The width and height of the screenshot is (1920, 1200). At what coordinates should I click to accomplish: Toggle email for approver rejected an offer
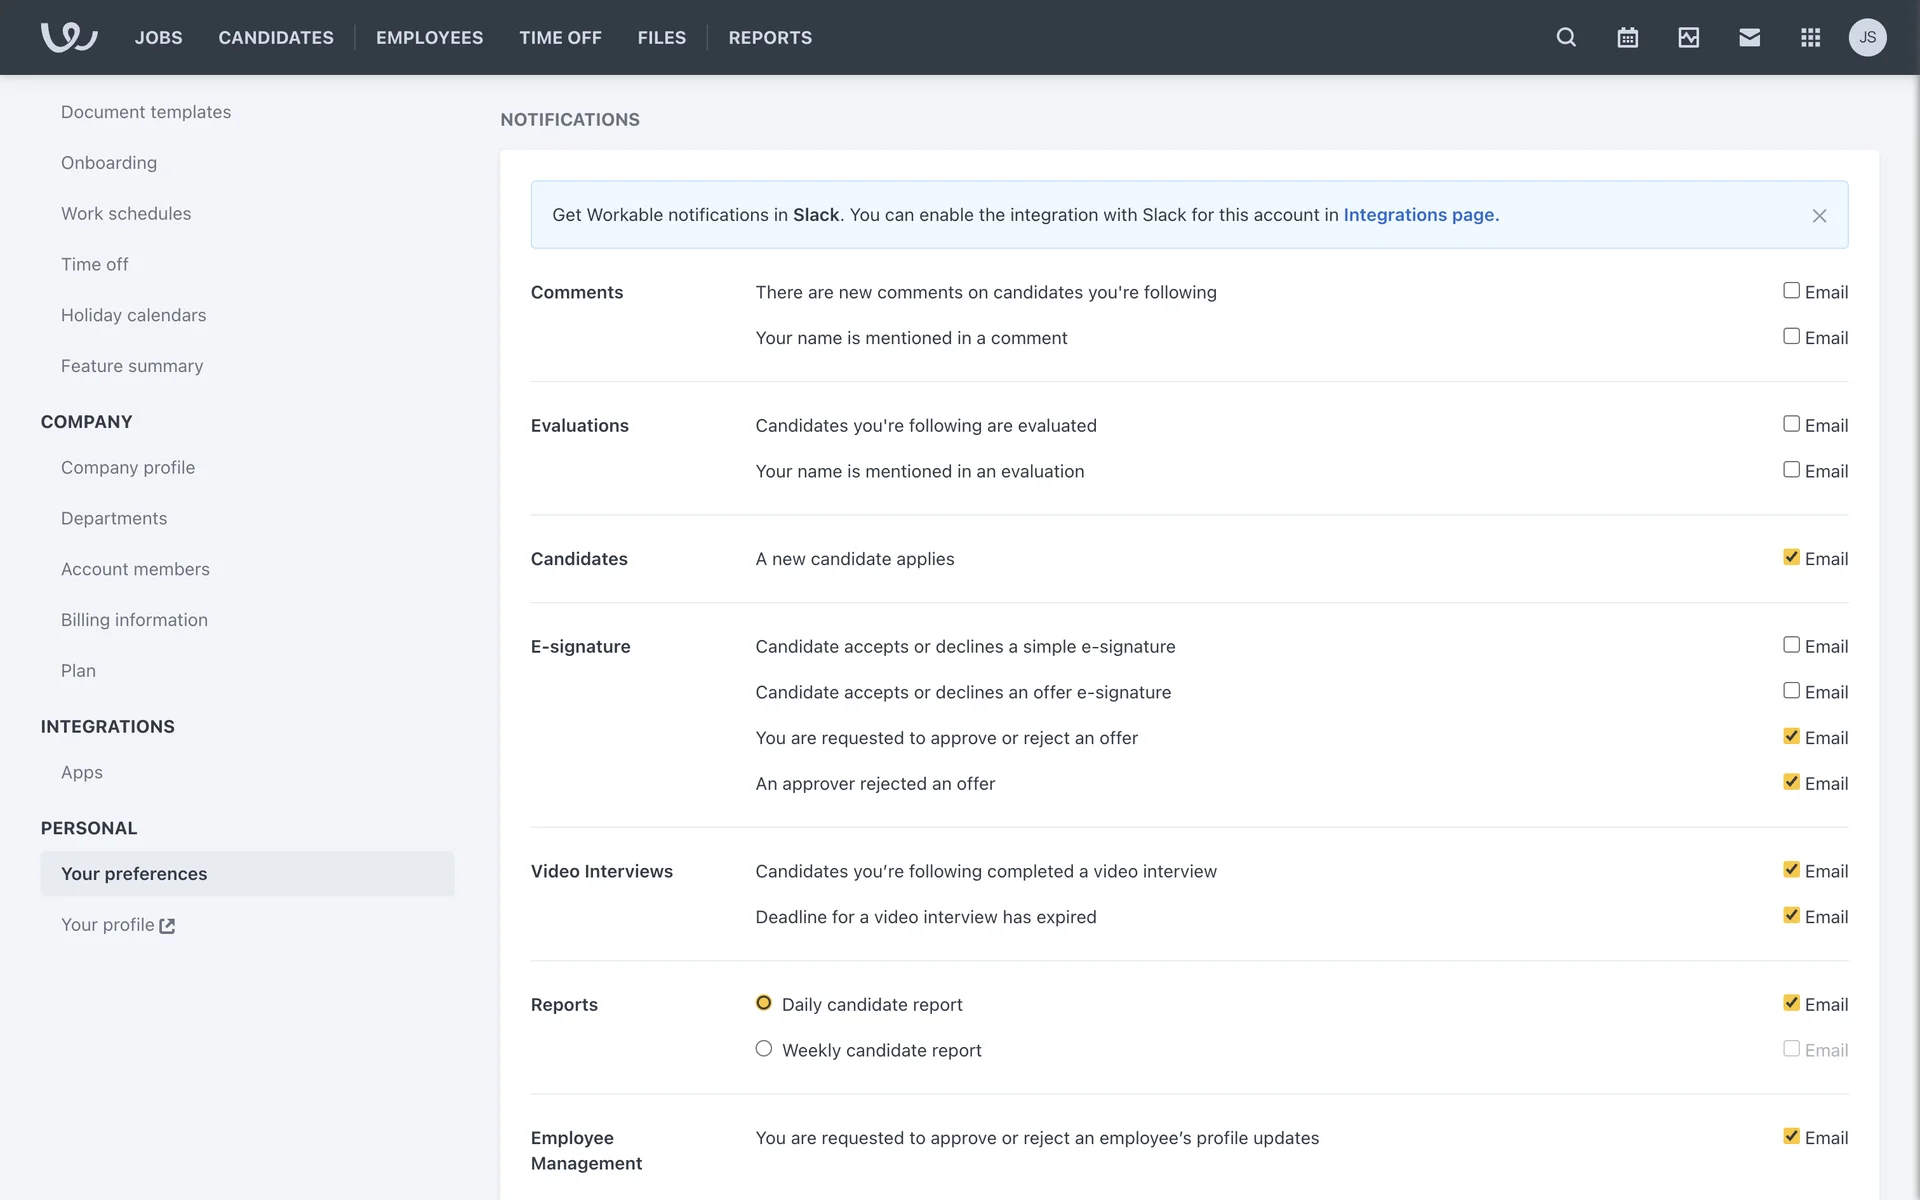click(1791, 782)
